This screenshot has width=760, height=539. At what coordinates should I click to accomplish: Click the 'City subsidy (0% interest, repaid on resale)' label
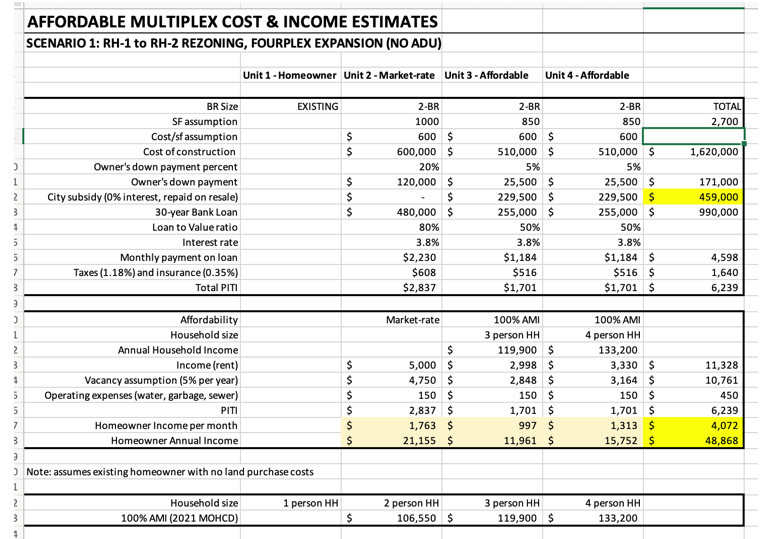click(142, 197)
